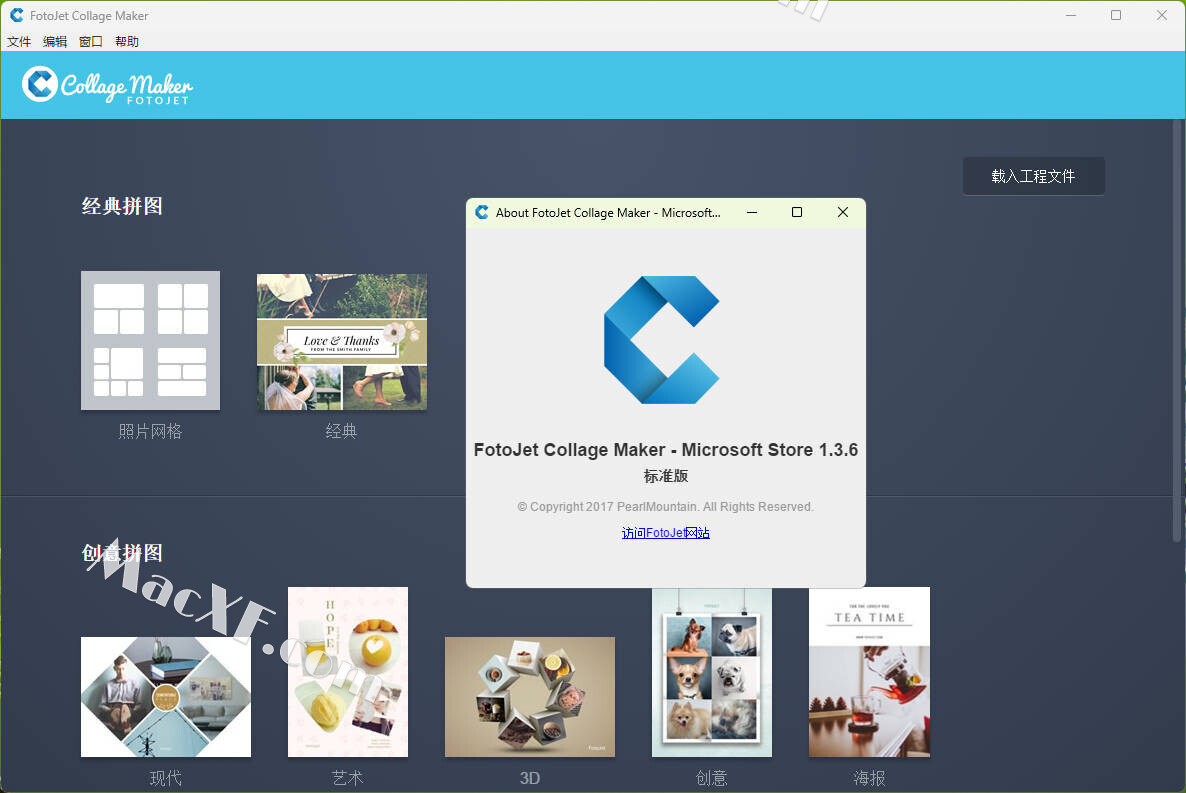Click the FotoJet icon in main title bar
1186x793 pixels.
tap(17, 15)
